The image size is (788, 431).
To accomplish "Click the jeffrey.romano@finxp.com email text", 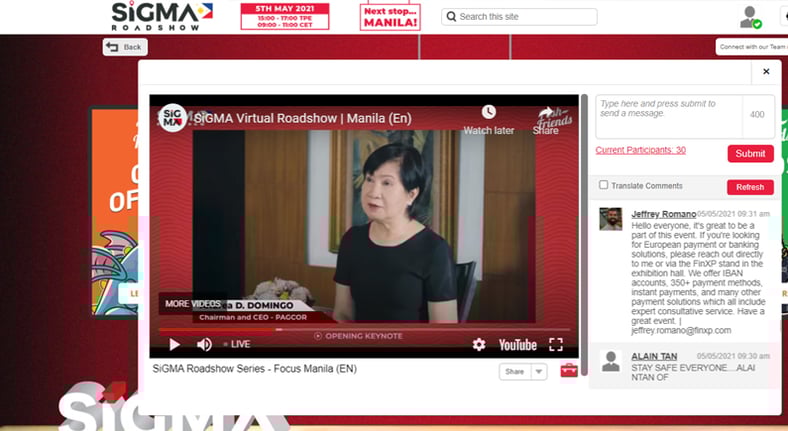I will pyautogui.click(x=681, y=331).
